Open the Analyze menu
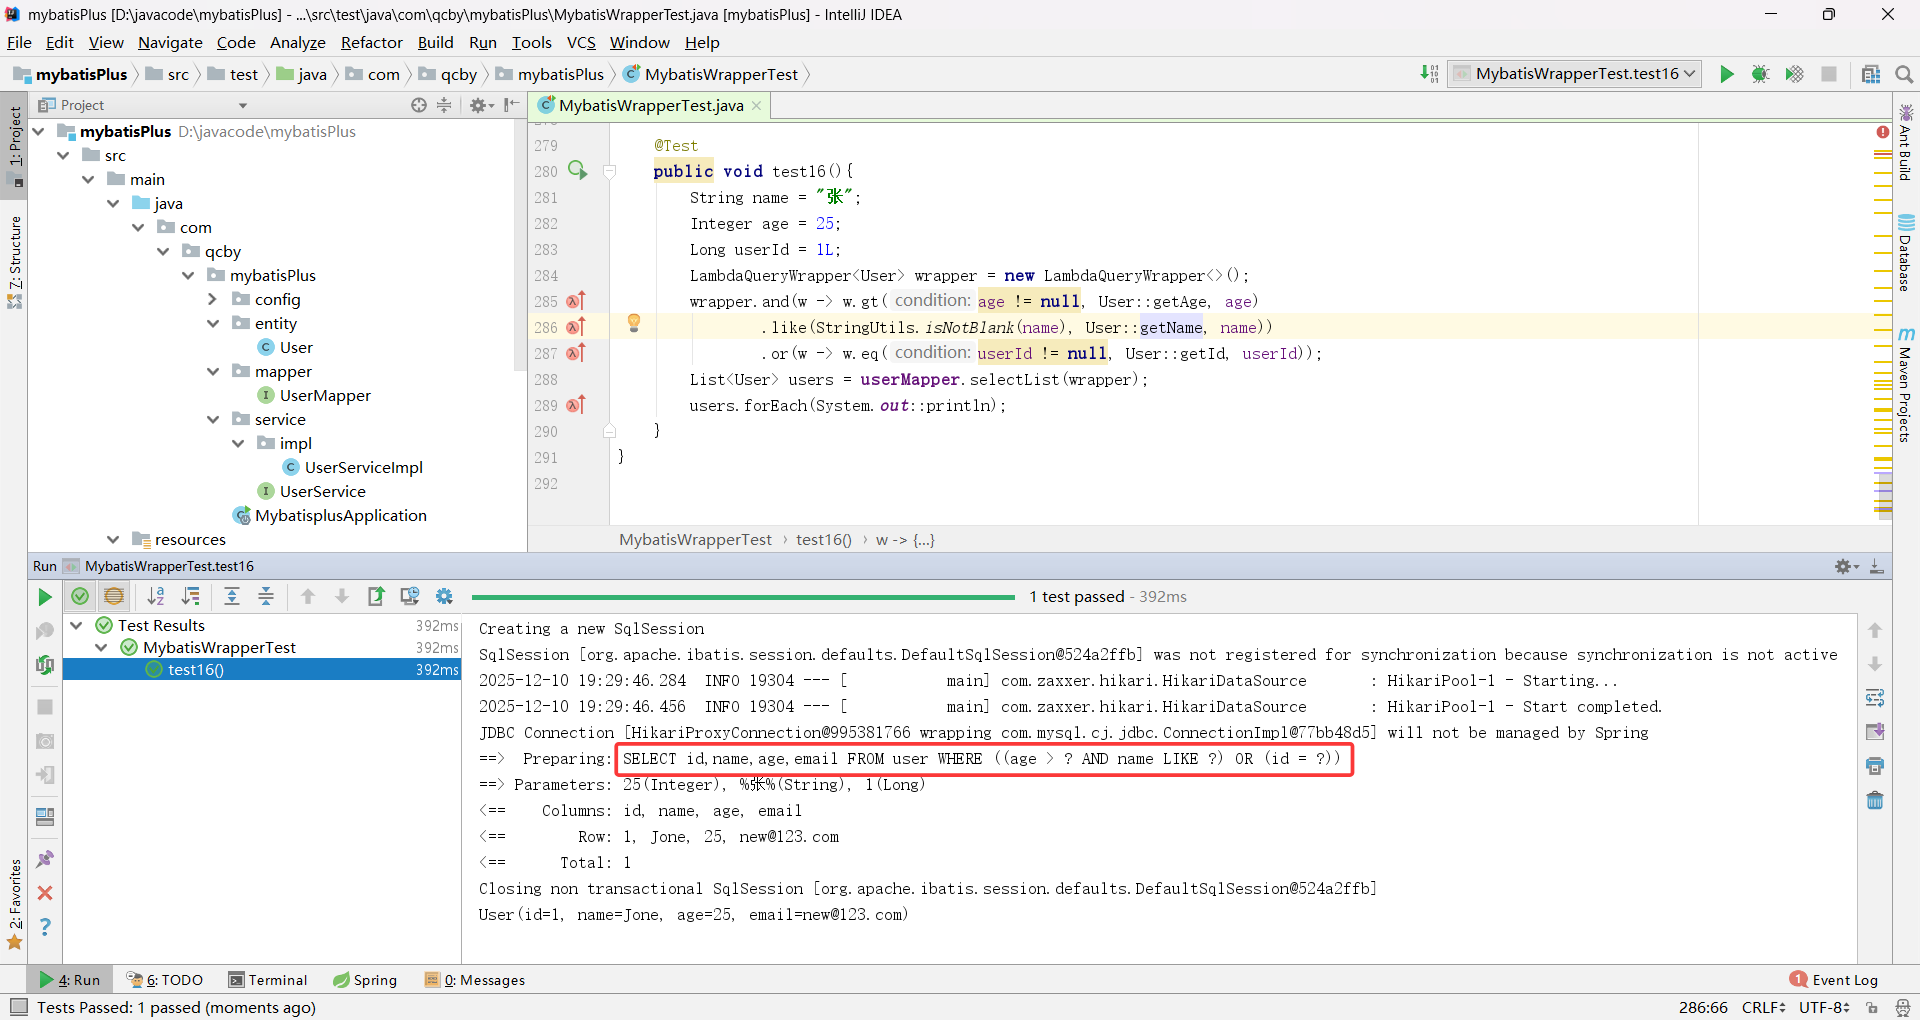 [x=298, y=42]
